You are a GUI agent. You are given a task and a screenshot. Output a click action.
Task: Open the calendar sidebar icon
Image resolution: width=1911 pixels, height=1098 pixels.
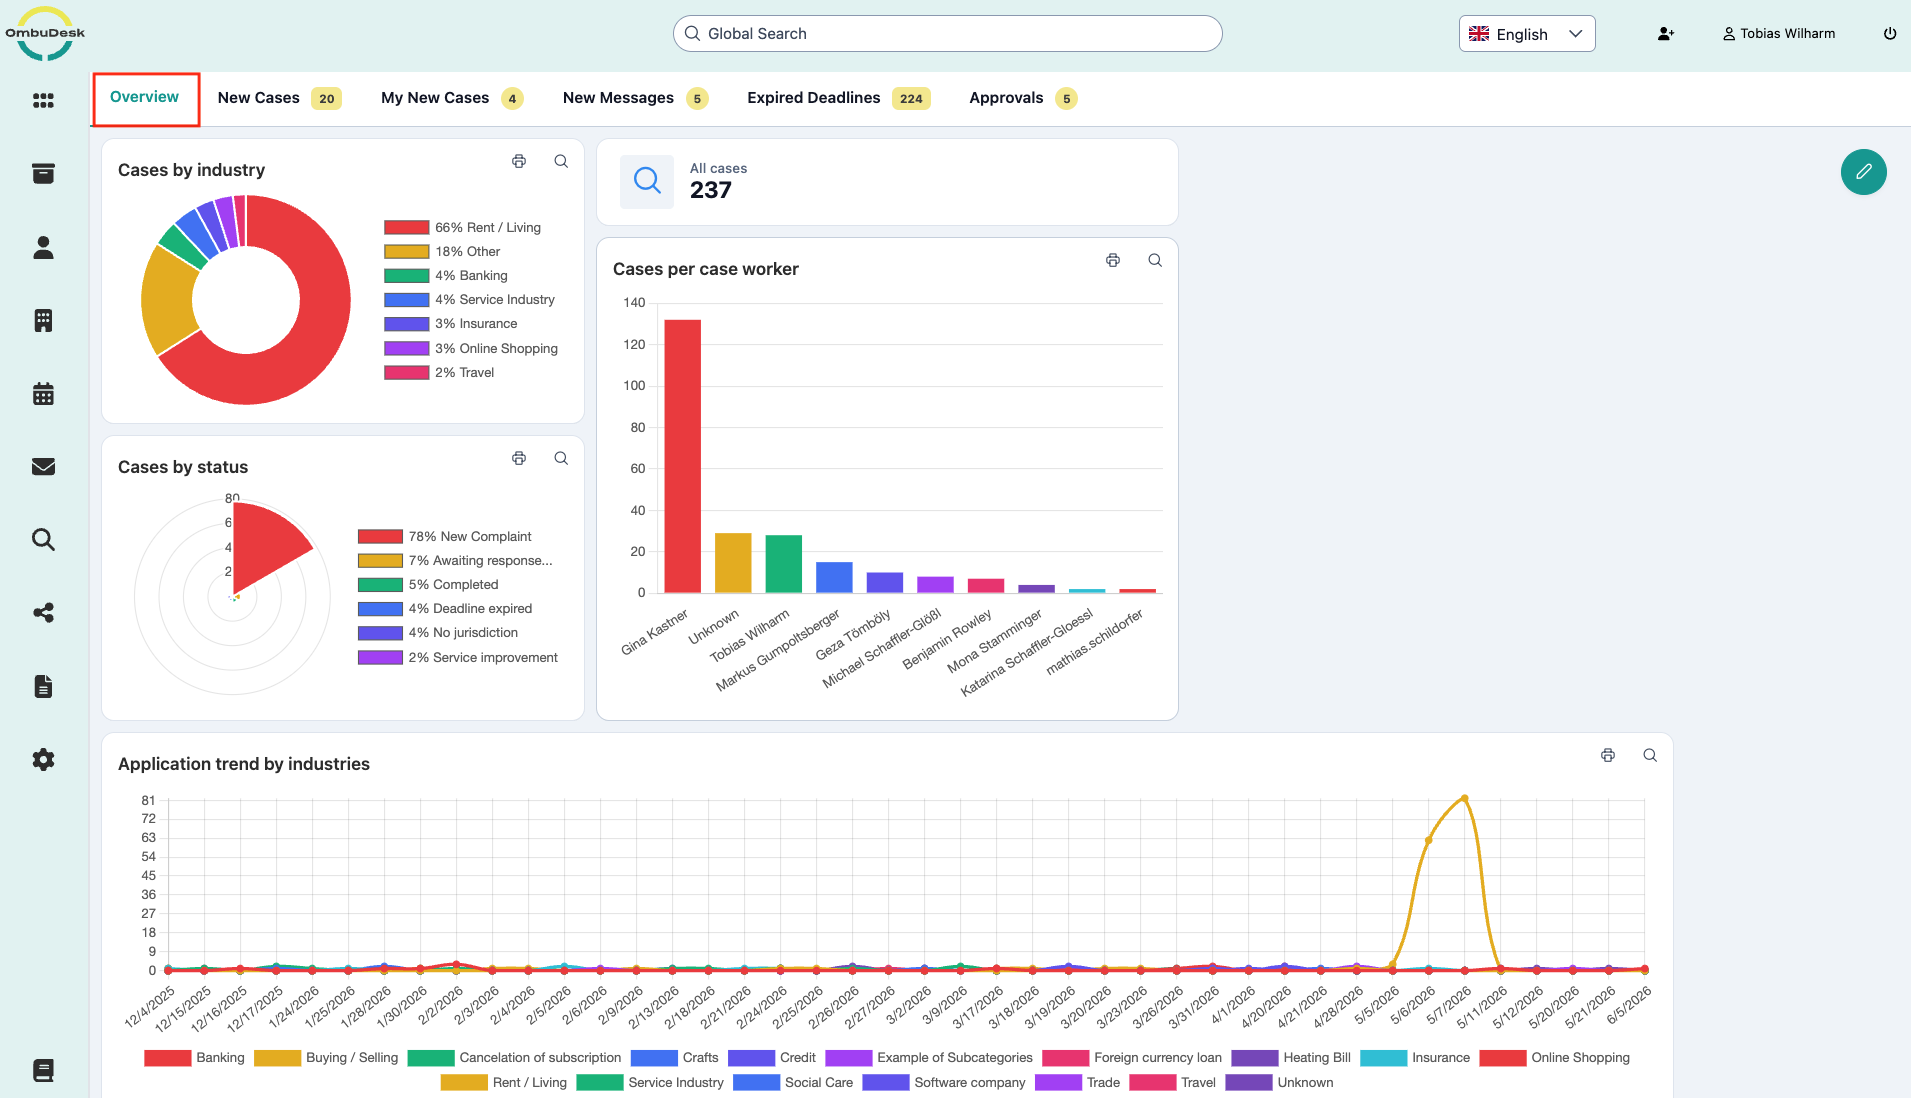tap(43, 394)
